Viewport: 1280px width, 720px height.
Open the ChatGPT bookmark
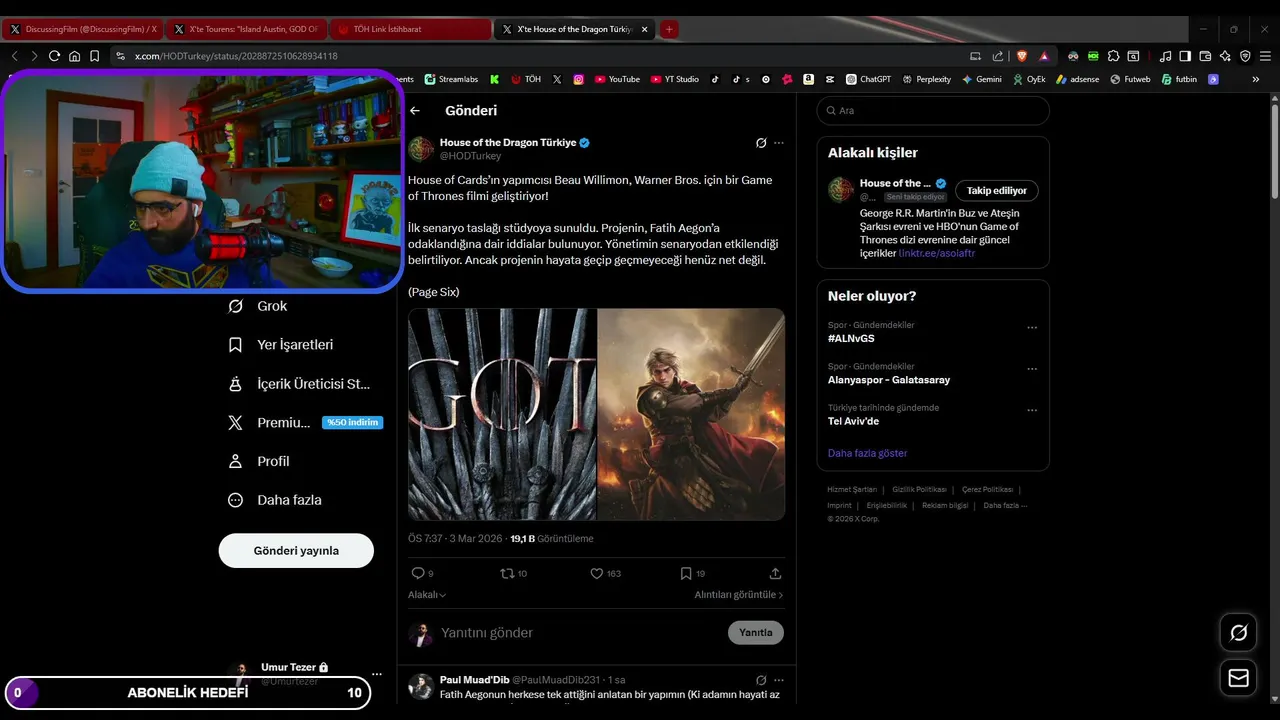(x=868, y=79)
